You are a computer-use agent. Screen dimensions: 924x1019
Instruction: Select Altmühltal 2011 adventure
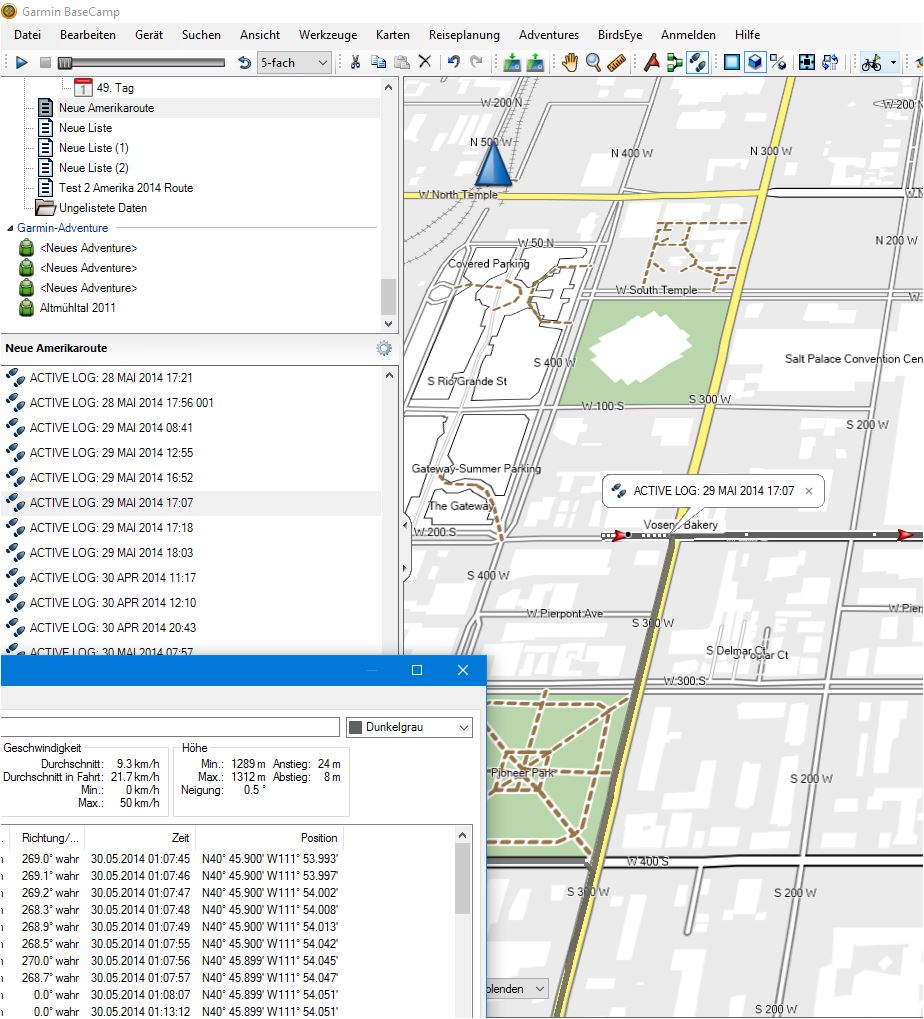point(77,308)
